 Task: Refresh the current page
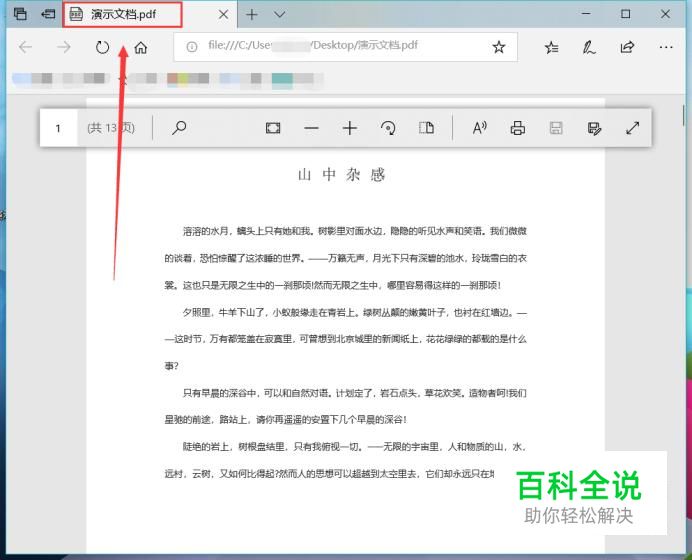[x=102, y=47]
